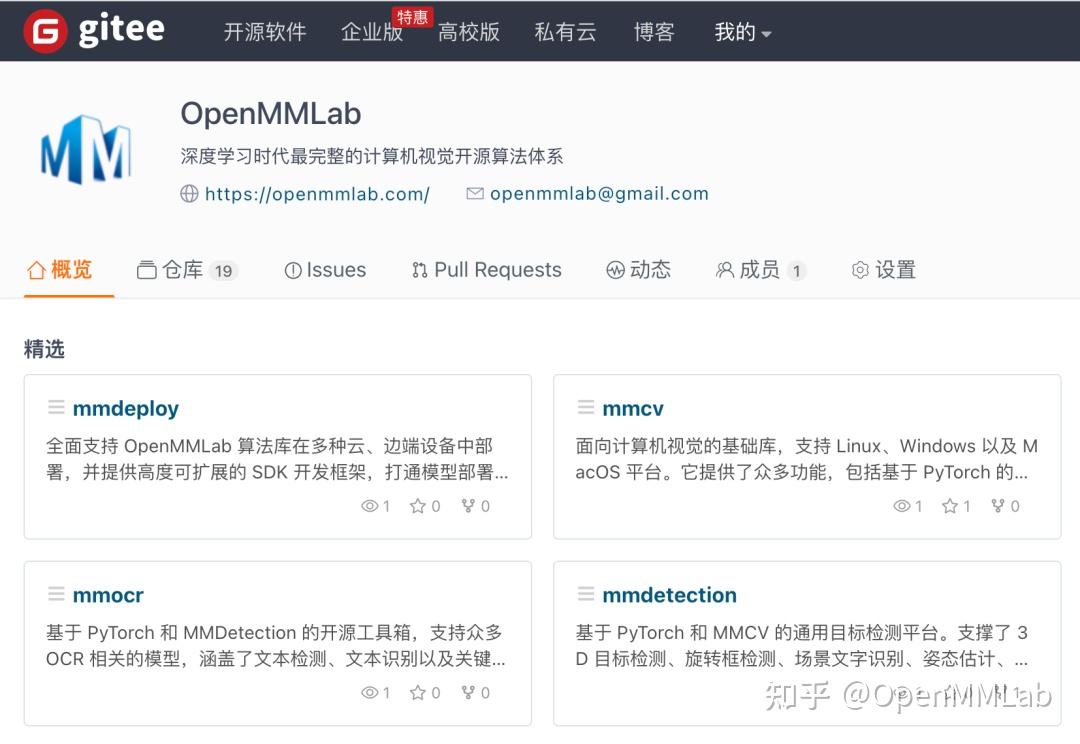Expand the 我的 dropdown menu
The height and width of the screenshot is (744, 1080).
[x=742, y=32]
